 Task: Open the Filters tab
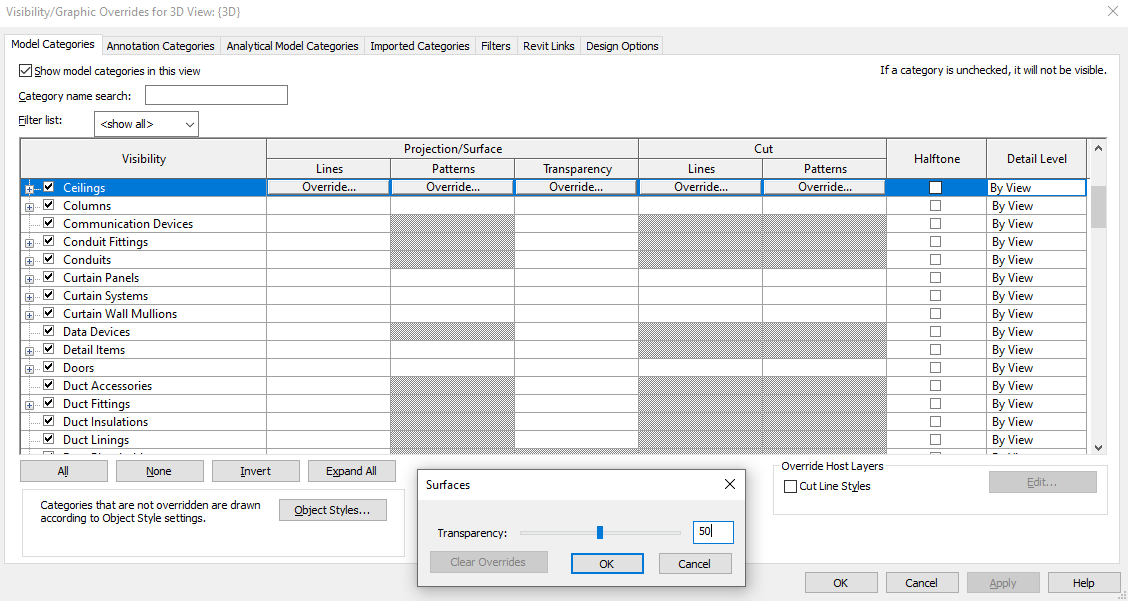(x=495, y=45)
